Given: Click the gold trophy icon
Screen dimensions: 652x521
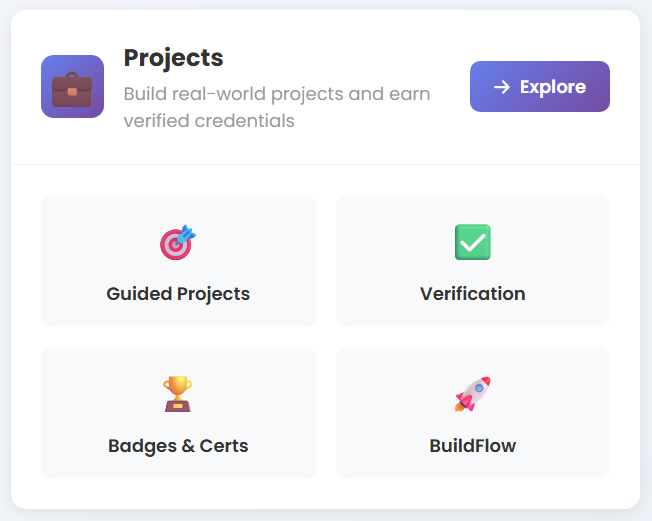Looking at the screenshot, I should 178,394.
